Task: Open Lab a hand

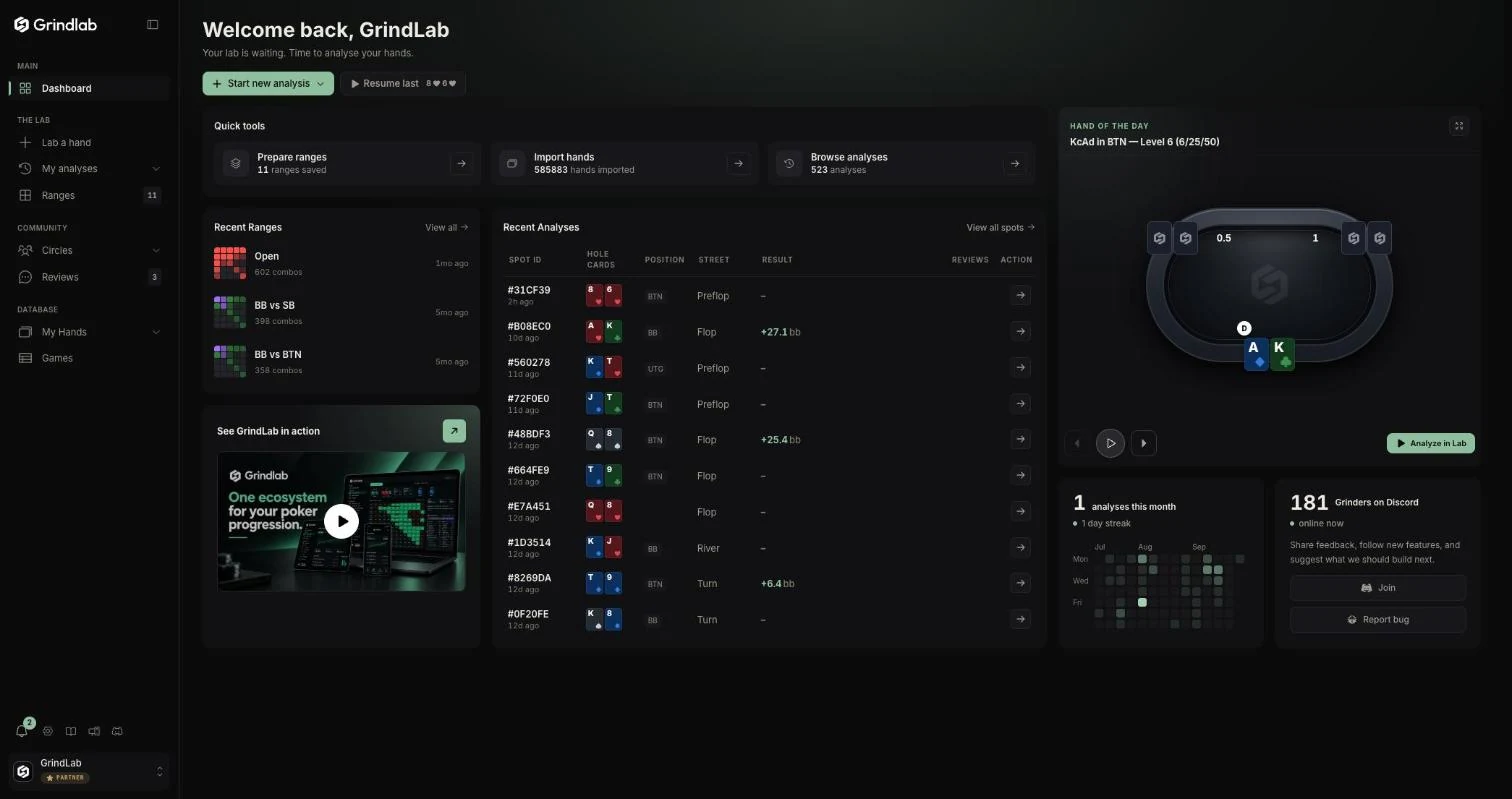Action: coord(90,143)
